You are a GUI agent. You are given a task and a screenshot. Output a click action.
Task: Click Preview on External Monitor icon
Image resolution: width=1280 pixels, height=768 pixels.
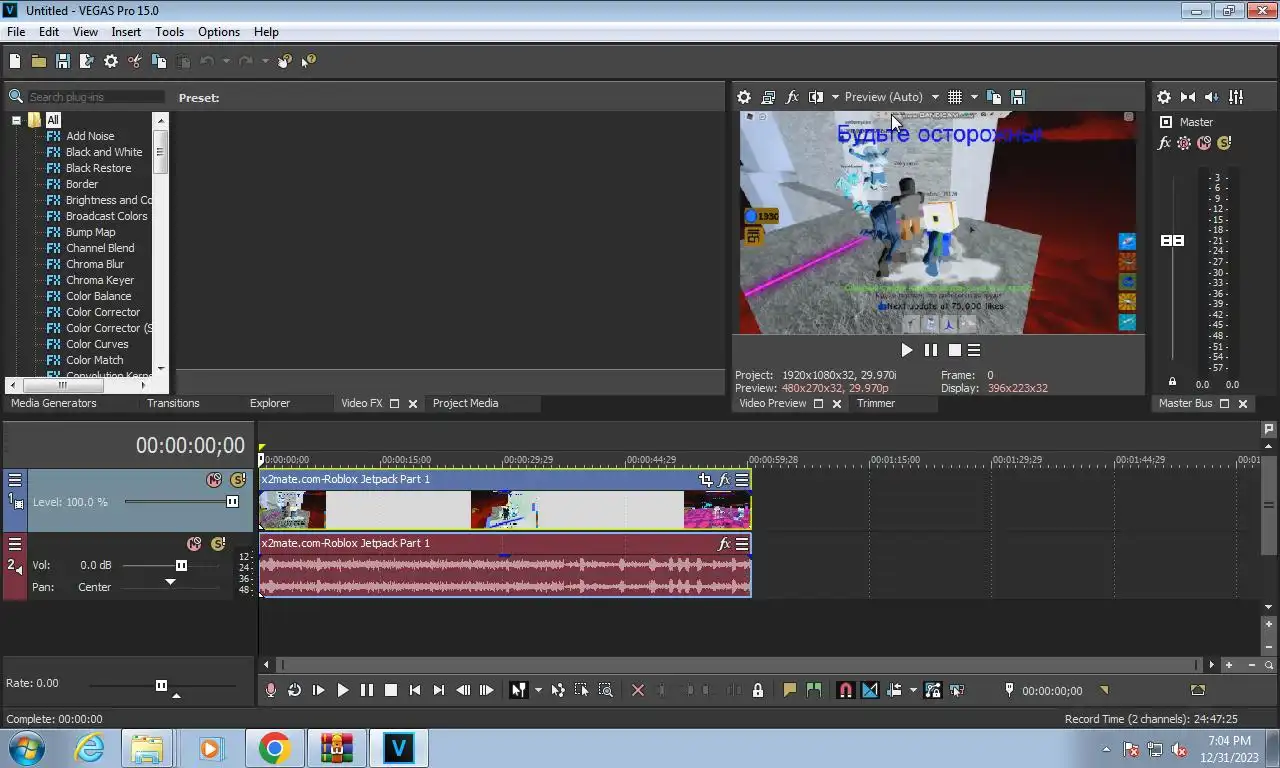pos(768,97)
